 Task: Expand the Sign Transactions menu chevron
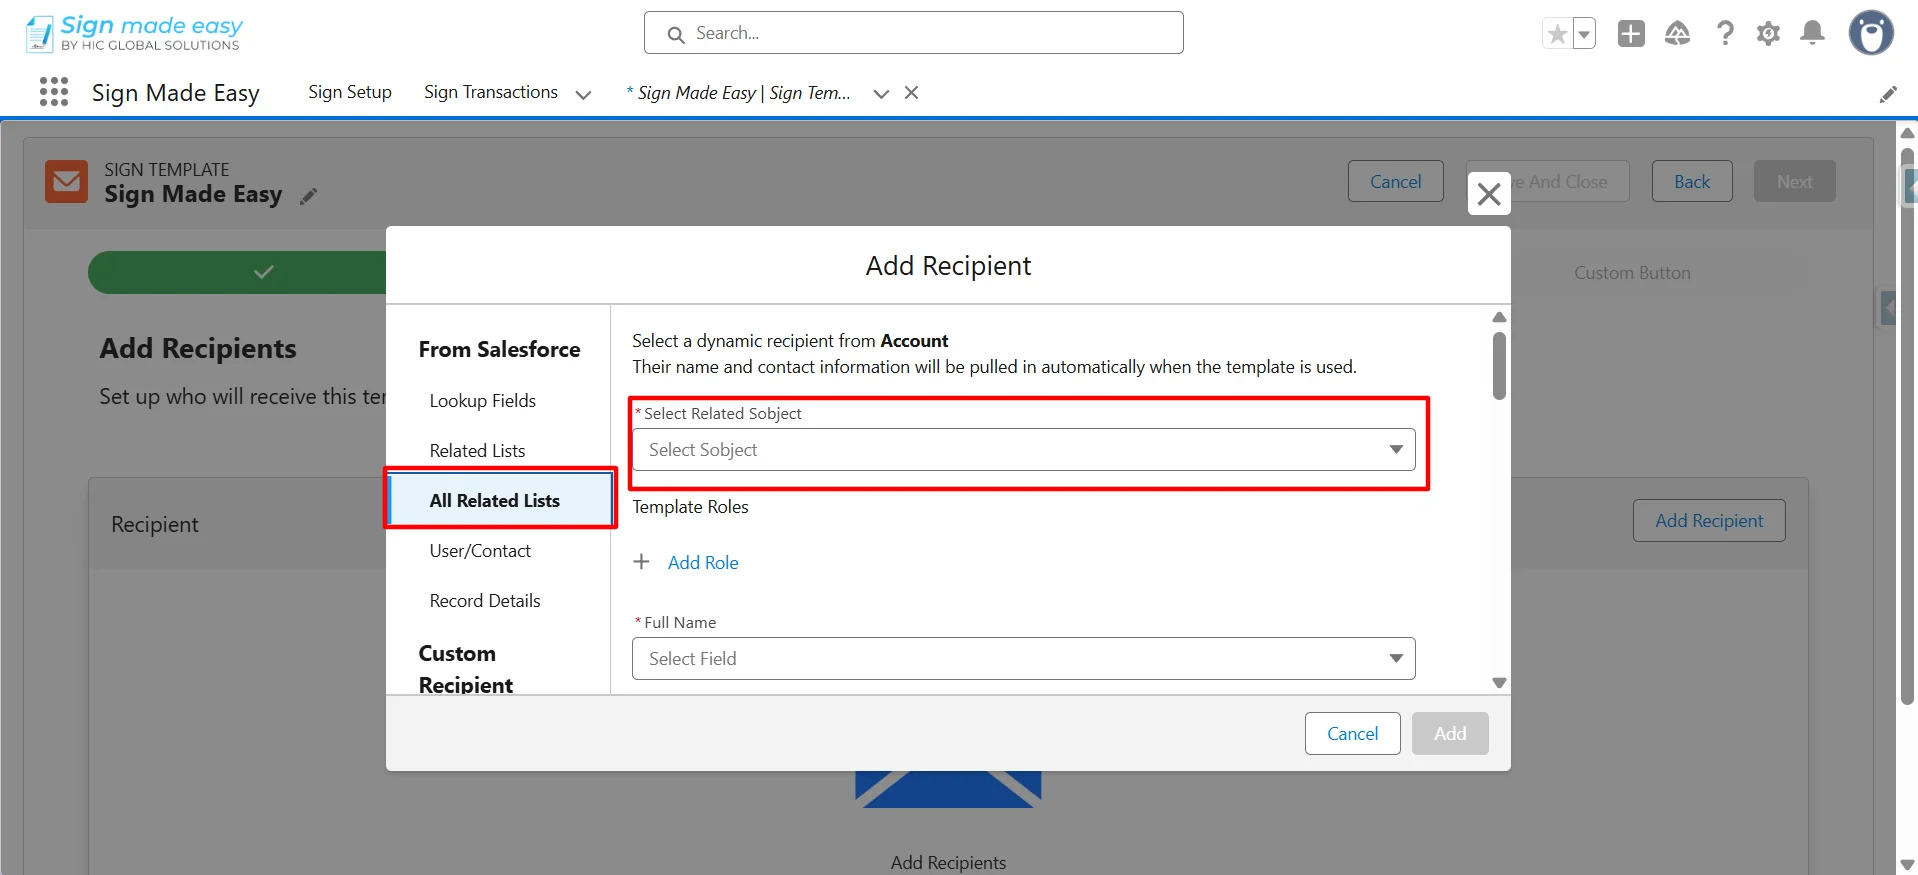[x=583, y=94]
